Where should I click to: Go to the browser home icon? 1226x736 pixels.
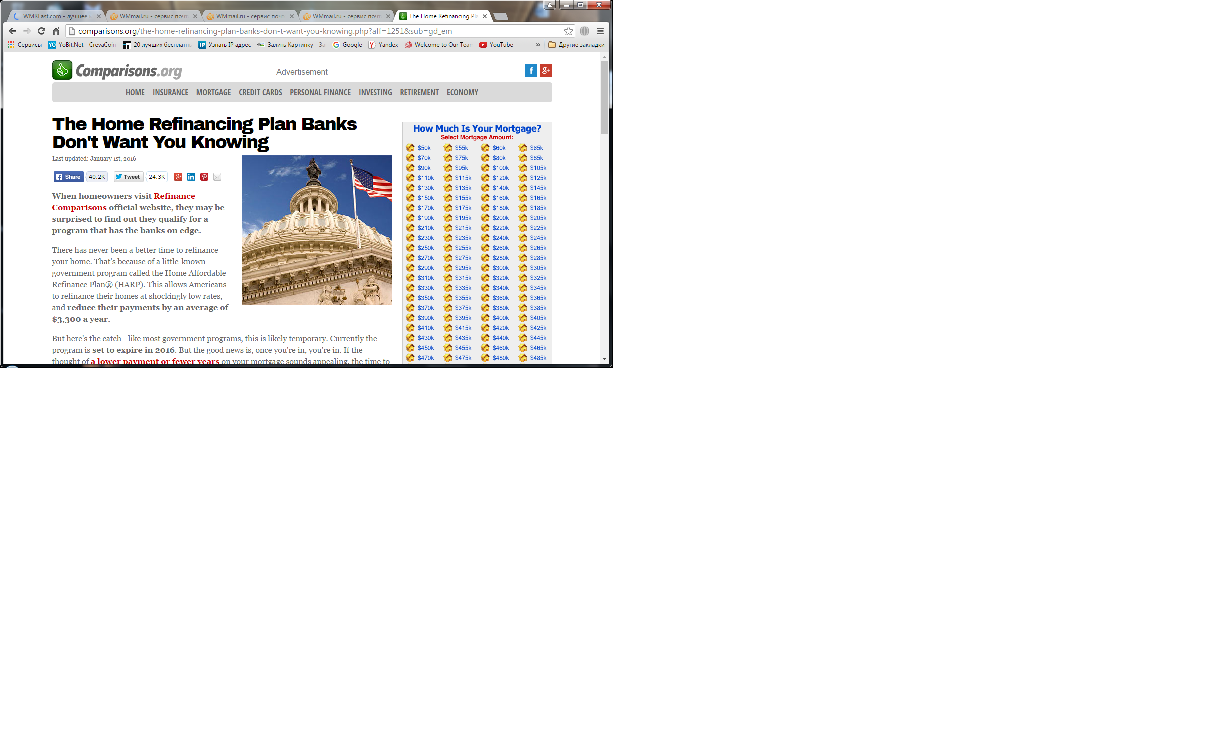tap(56, 31)
